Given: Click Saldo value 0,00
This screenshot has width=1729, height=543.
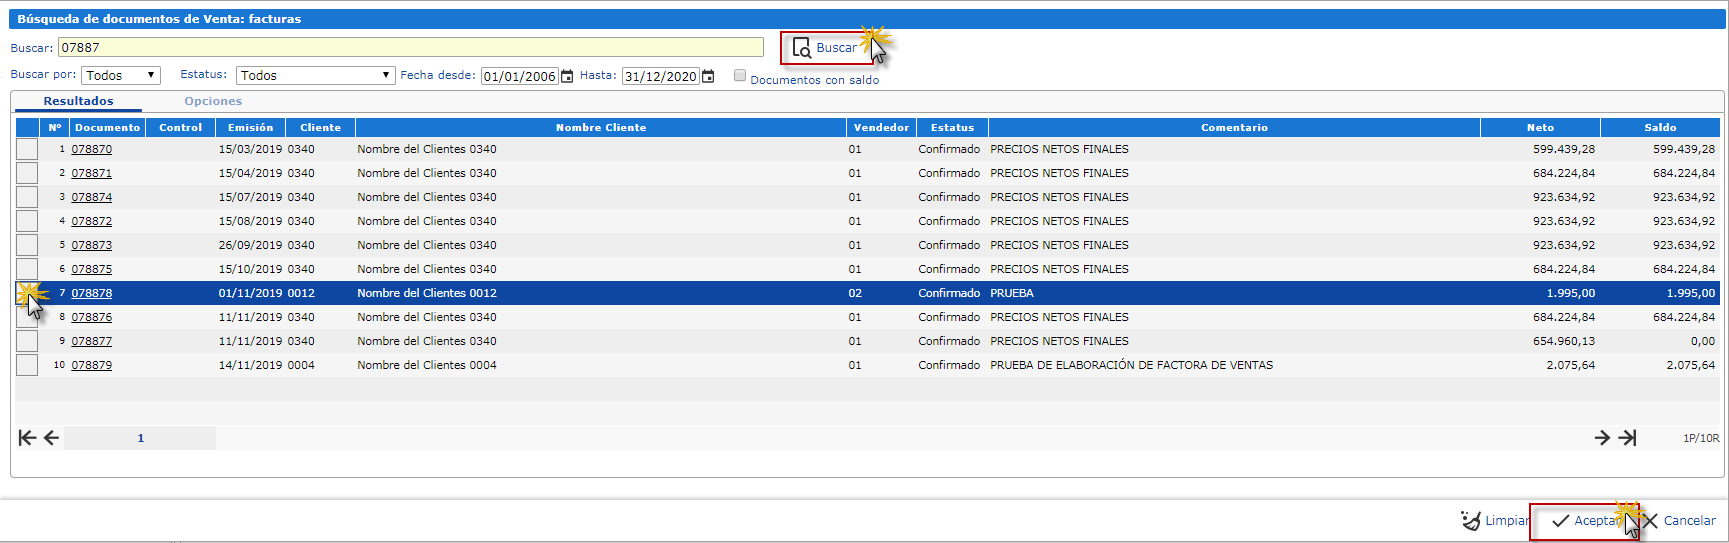Looking at the screenshot, I should [x=1703, y=341].
